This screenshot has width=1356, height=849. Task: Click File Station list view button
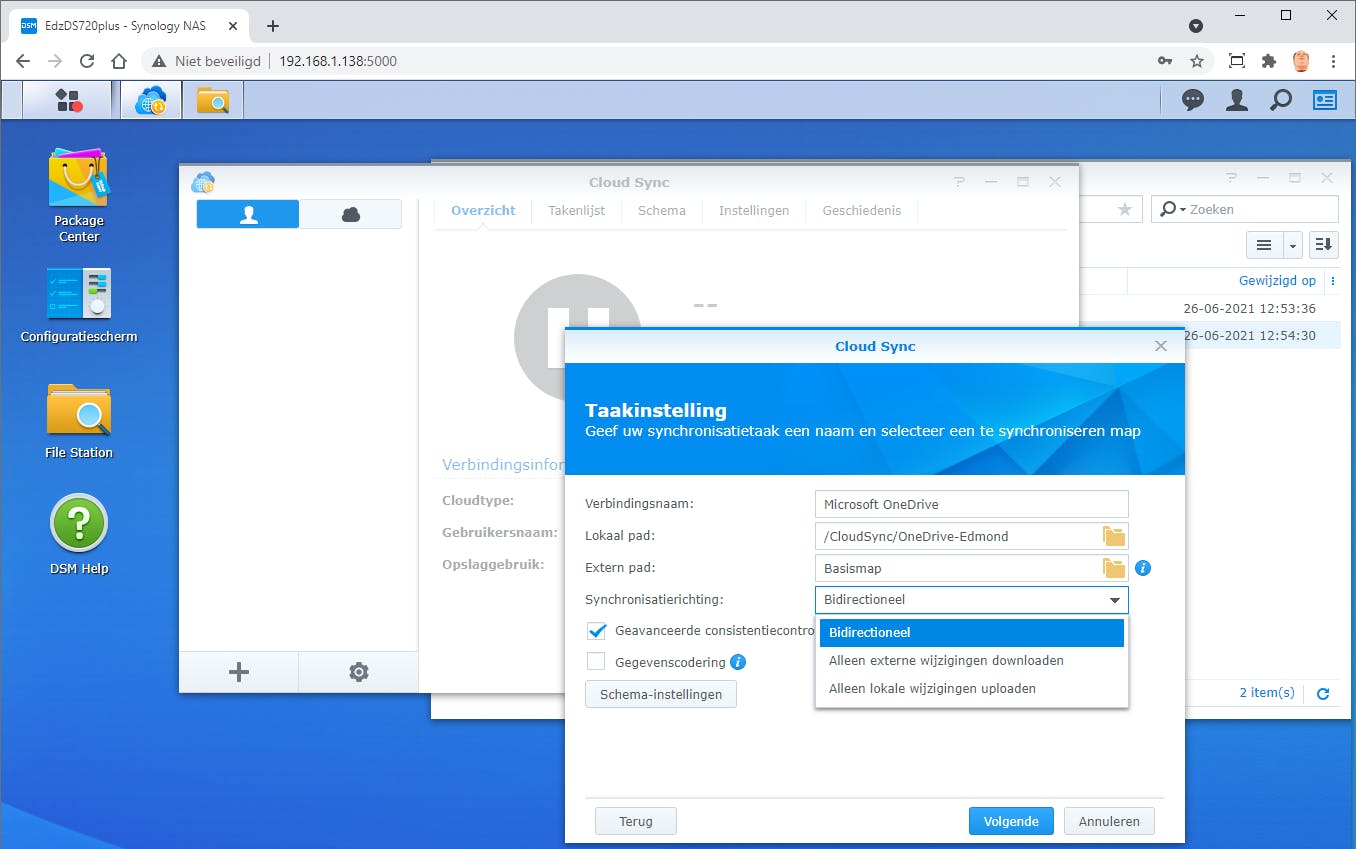[1264, 245]
